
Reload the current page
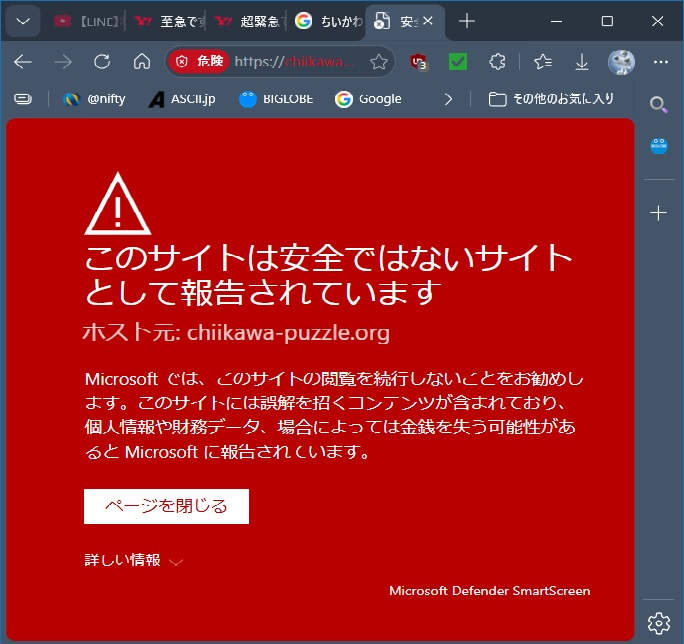pyautogui.click(x=102, y=62)
